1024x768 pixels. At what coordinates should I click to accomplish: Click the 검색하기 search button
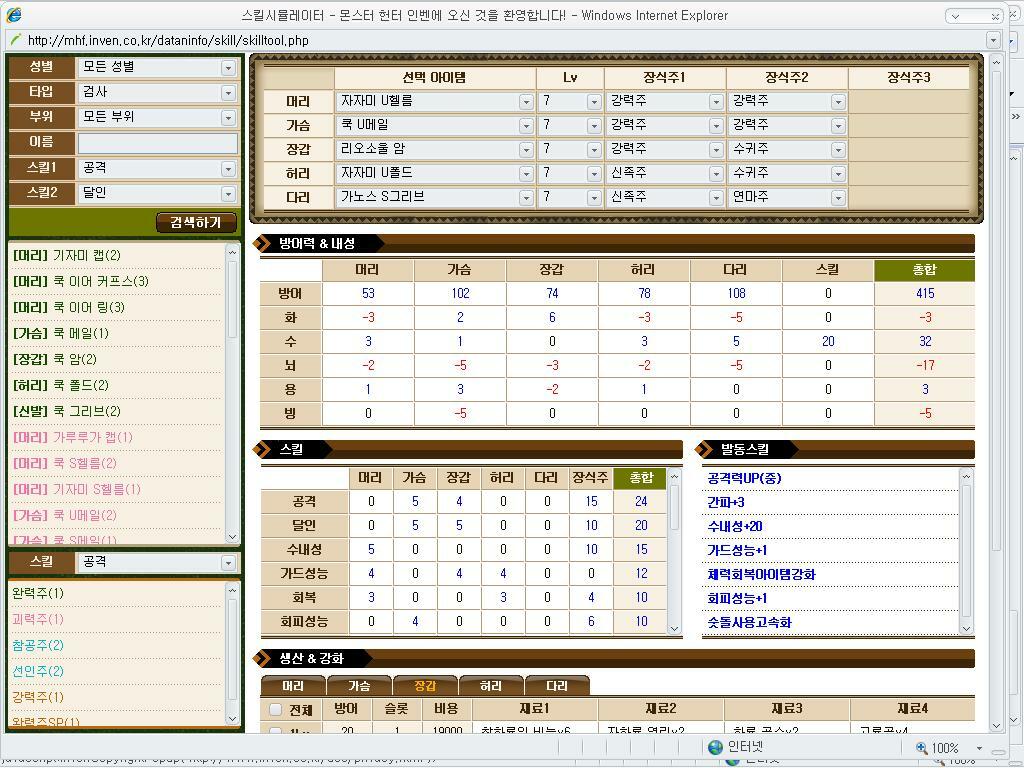tap(196, 223)
